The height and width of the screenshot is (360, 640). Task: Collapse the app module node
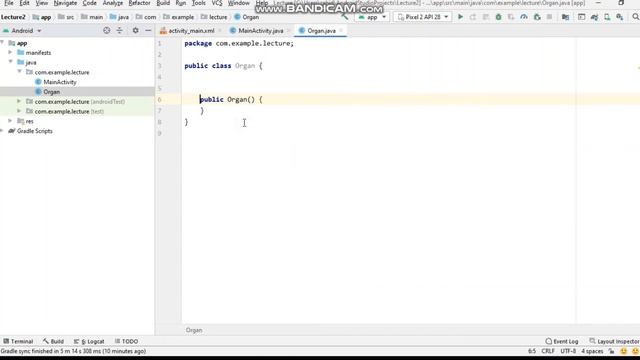[2, 42]
